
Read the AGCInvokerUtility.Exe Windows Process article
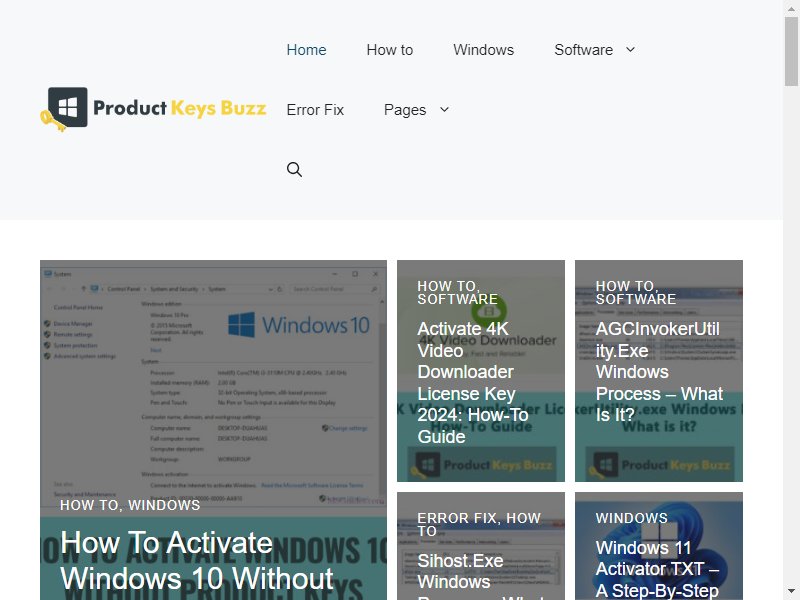click(659, 372)
